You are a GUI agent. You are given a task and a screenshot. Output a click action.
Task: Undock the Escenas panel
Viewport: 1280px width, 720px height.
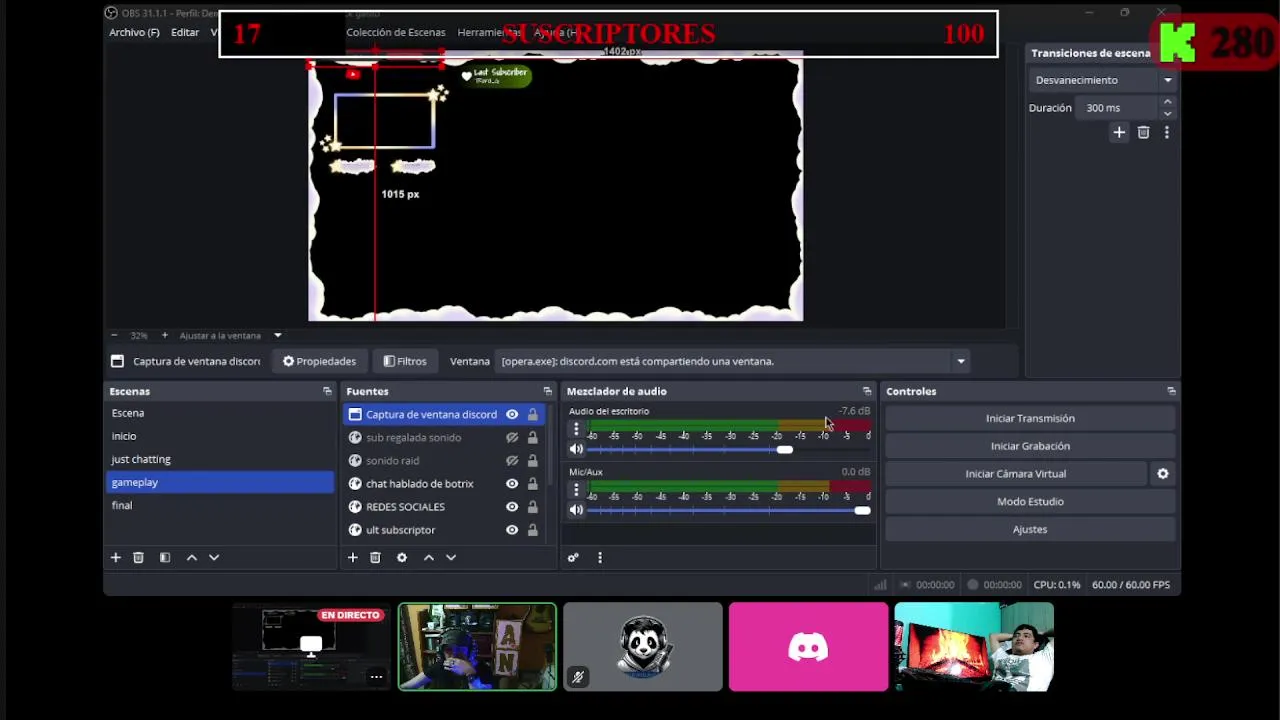coord(327,391)
